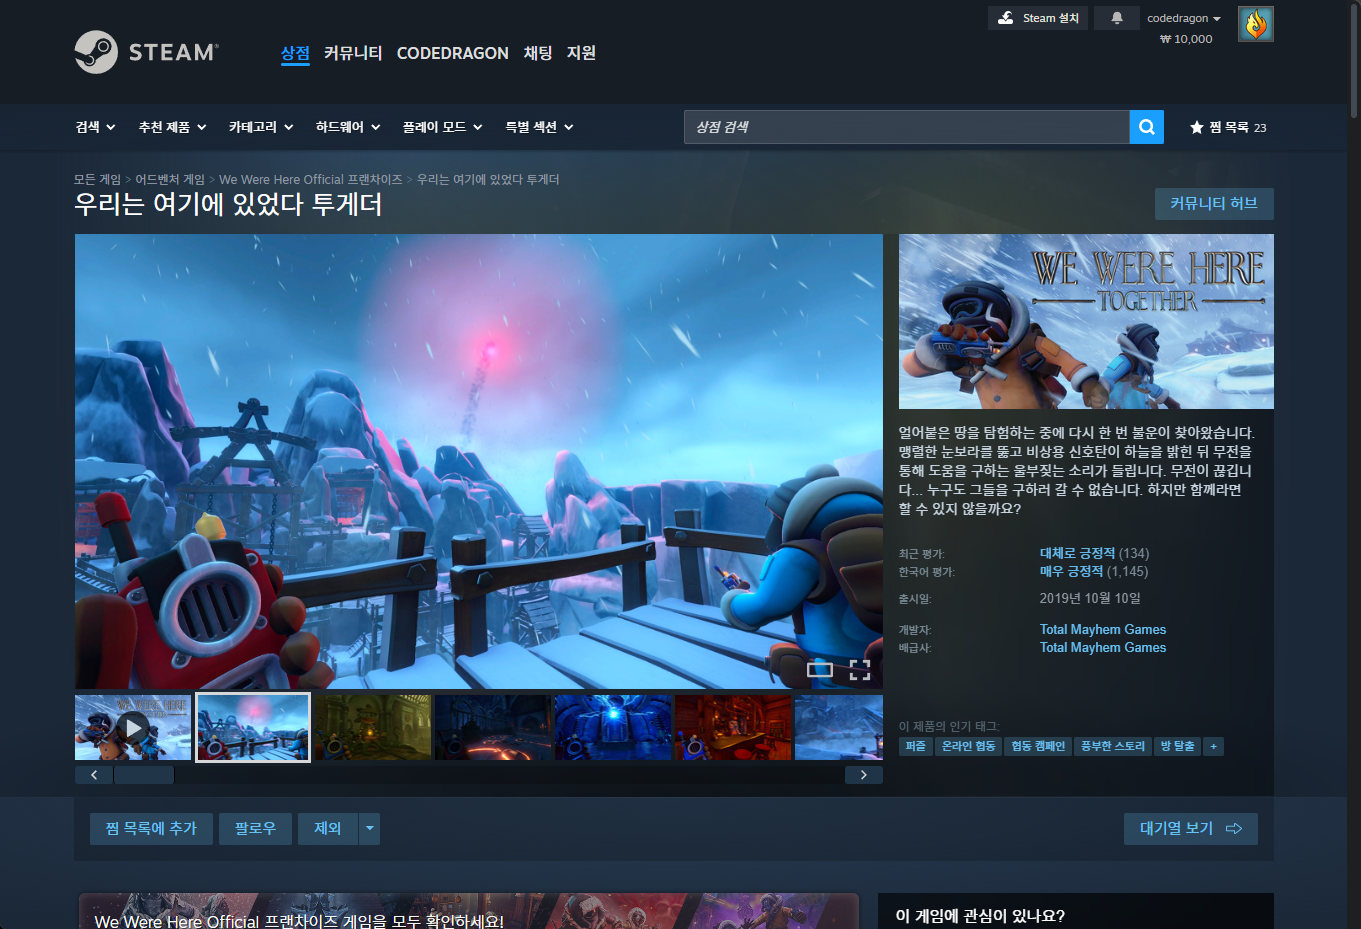Screen dimensions: 1361x929
Task: Select the red tavern screenshot thumbnail
Action: (733, 728)
